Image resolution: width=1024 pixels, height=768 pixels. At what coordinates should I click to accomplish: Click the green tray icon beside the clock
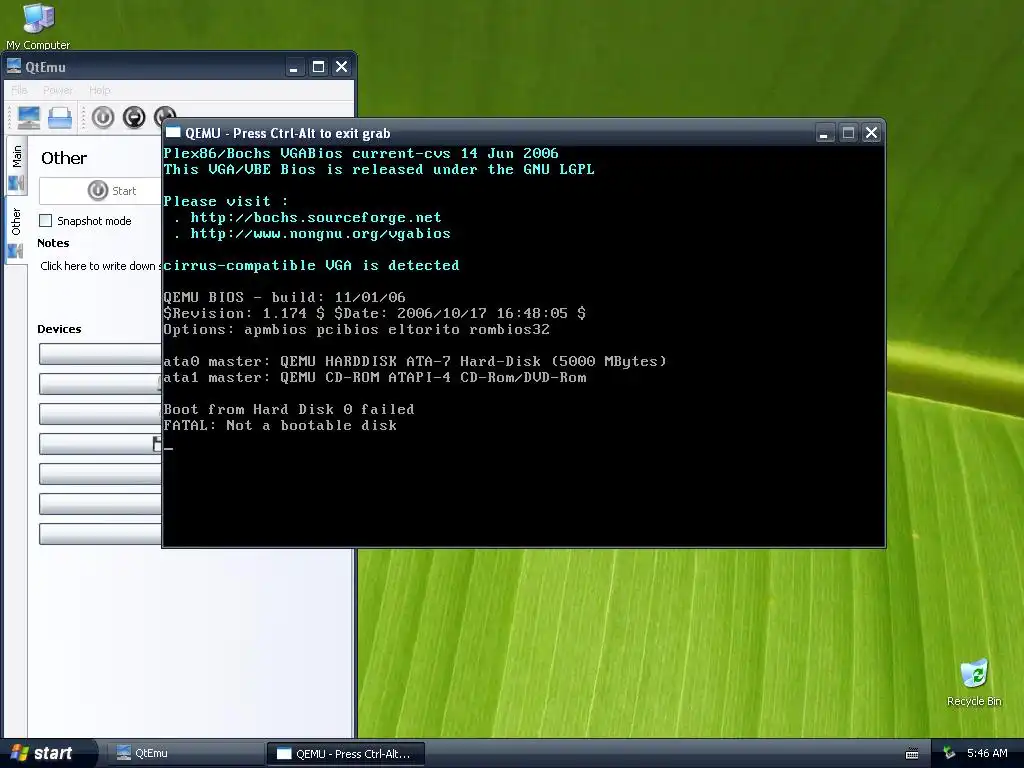pyautogui.click(x=949, y=753)
